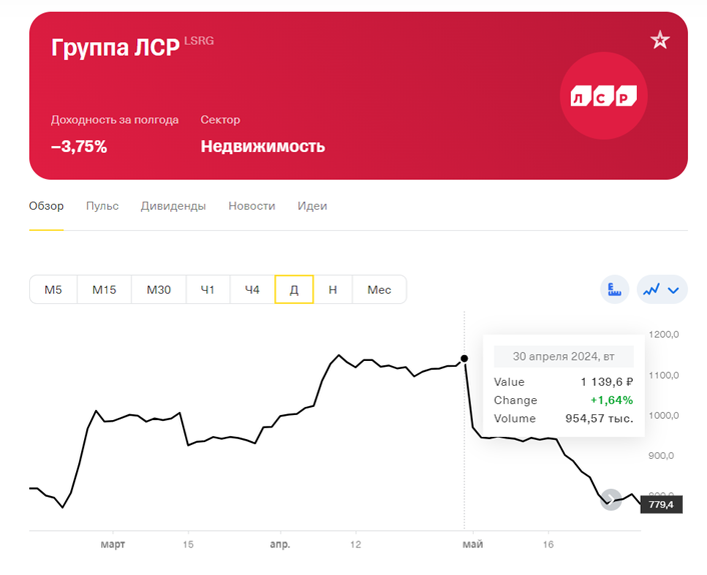
Task: Click the 1 139,6 ₽ value in tooltip
Action: pos(607,382)
